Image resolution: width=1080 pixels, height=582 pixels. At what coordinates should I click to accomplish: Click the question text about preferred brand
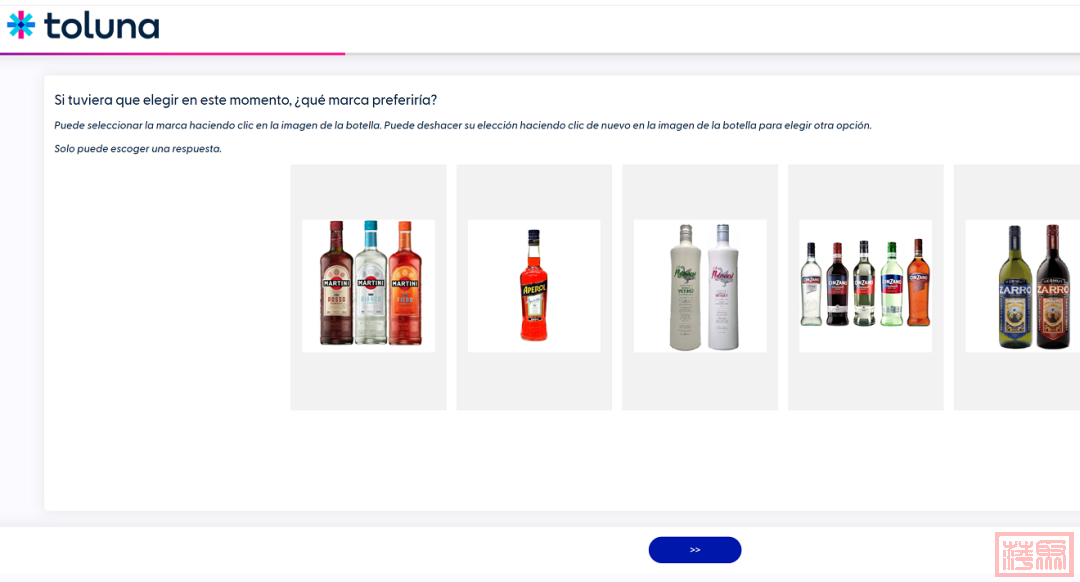click(246, 100)
